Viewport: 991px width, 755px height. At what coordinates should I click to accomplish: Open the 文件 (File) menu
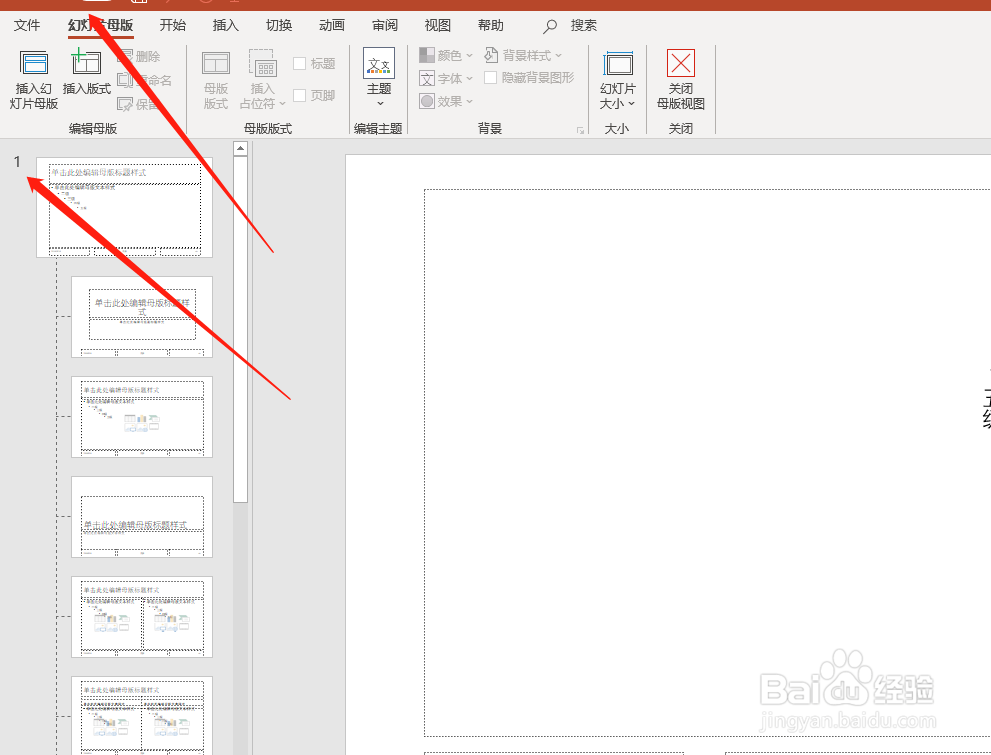pos(27,25)
